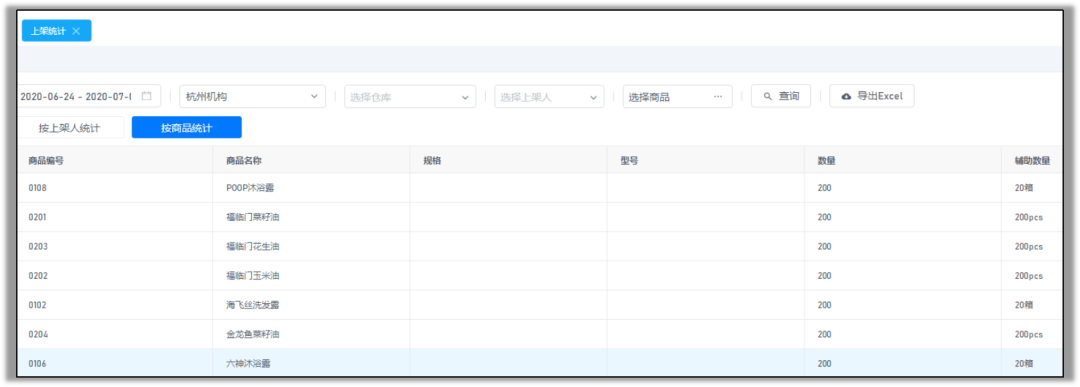Open the date range calendar icon
1080x387 pixels.
(x=147, y=96)
